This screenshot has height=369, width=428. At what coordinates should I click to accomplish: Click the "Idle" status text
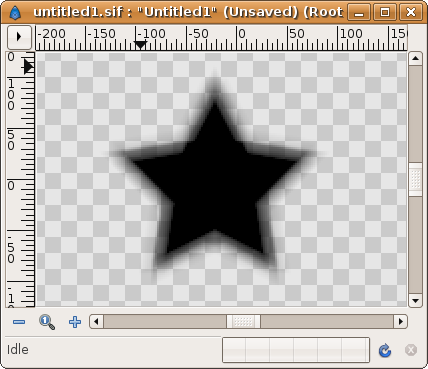pos(18,350)
